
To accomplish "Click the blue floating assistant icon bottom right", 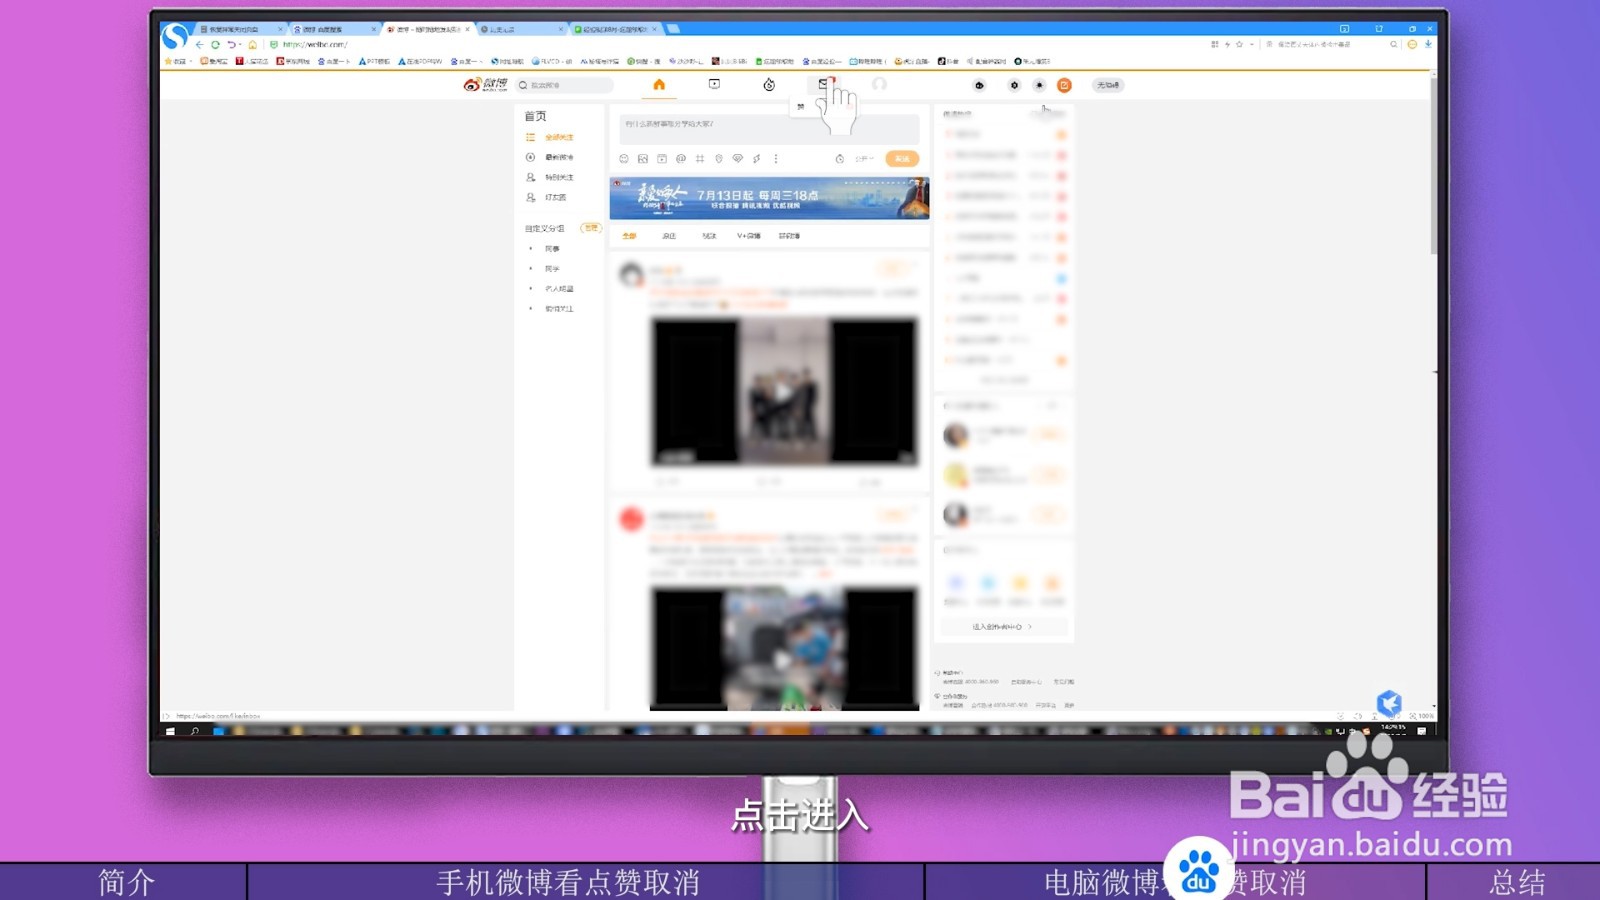I will coord(1389,703).
